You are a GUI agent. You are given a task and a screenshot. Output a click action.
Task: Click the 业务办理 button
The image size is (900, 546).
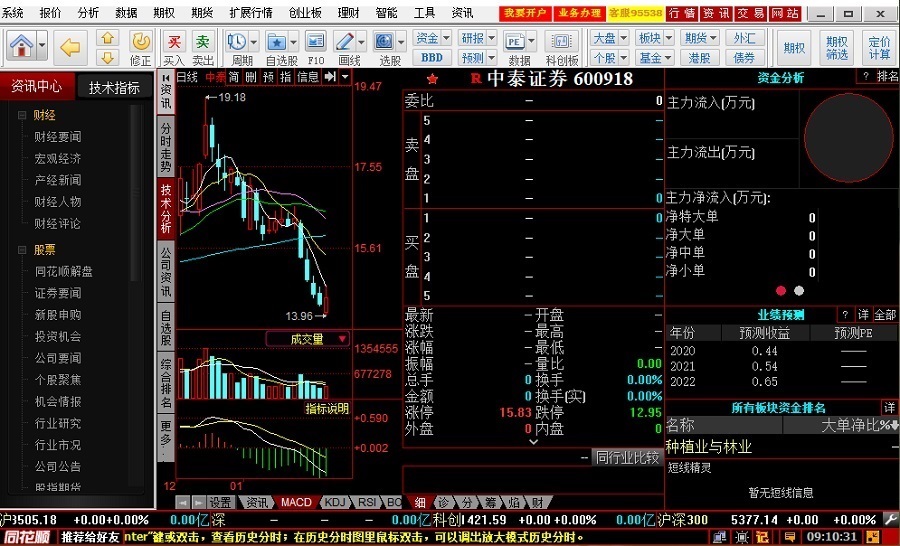(580, 13)
